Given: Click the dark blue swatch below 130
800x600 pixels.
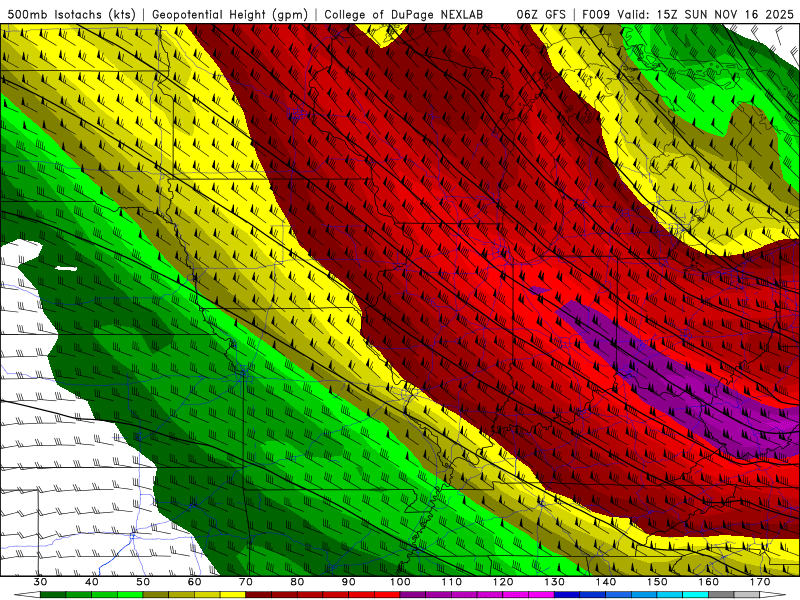Looking at the screenshot, I should point(567,595).
